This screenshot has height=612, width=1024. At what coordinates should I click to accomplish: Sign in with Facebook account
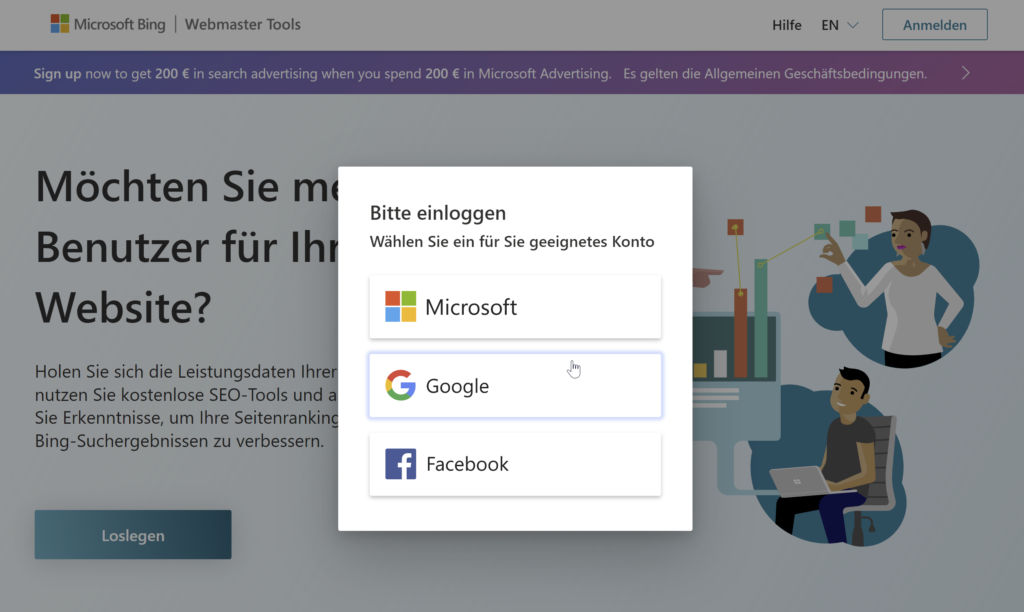tap(515, 464)
